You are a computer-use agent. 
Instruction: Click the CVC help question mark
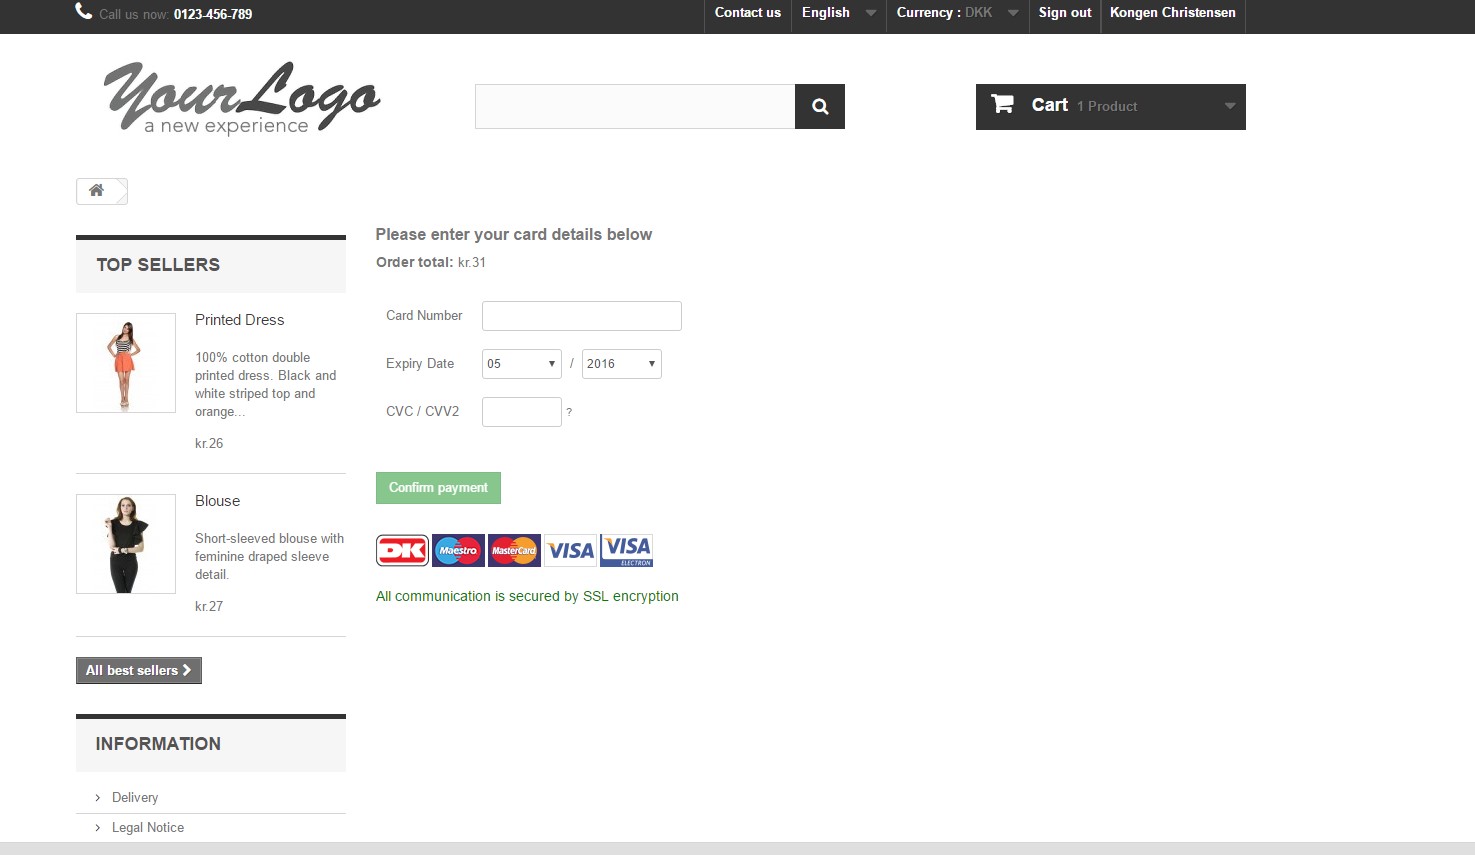[569, 412]
